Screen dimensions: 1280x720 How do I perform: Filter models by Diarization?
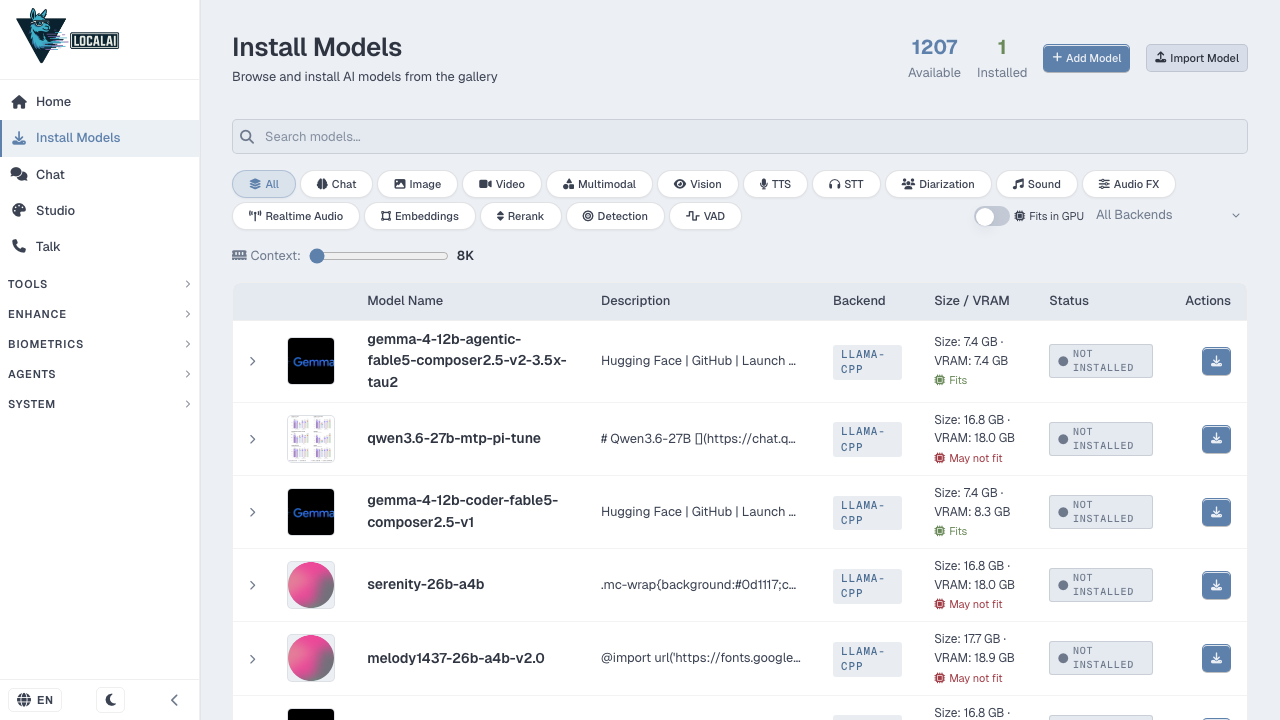coord(938,184)
